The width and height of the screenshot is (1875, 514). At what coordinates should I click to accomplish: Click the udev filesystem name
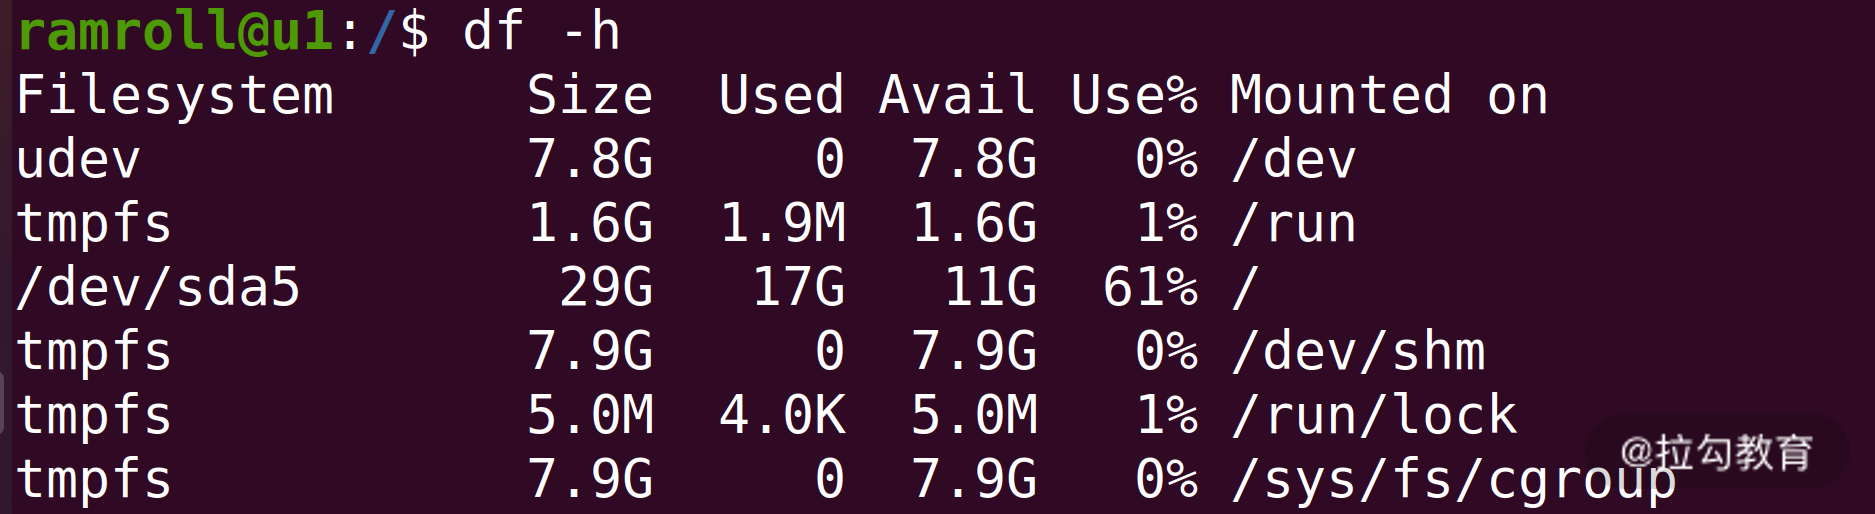[x=79, y=160]
